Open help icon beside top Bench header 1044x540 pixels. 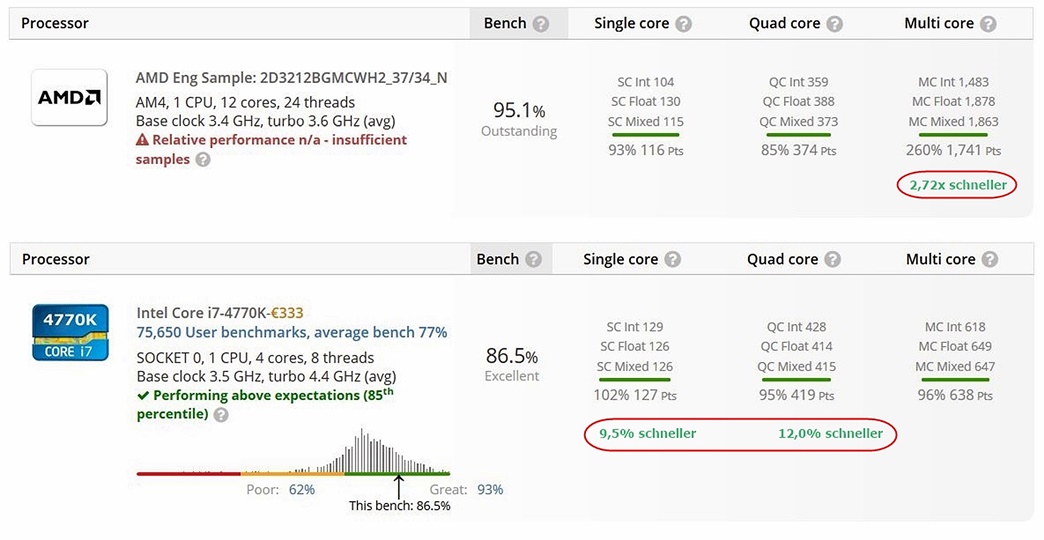tap(541, 24)
